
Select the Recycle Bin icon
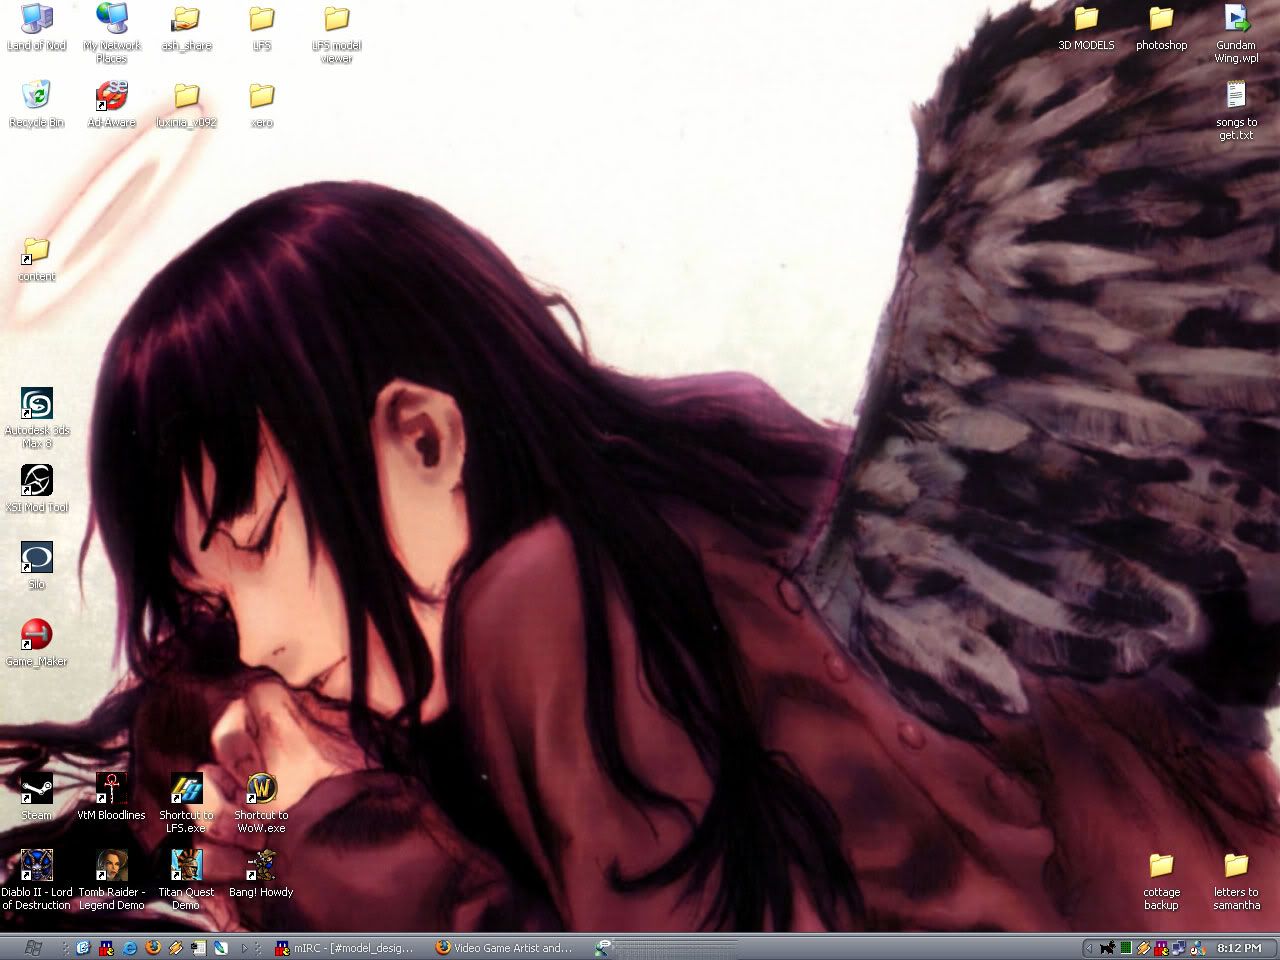pyautogui.click(x=37, y=104)
